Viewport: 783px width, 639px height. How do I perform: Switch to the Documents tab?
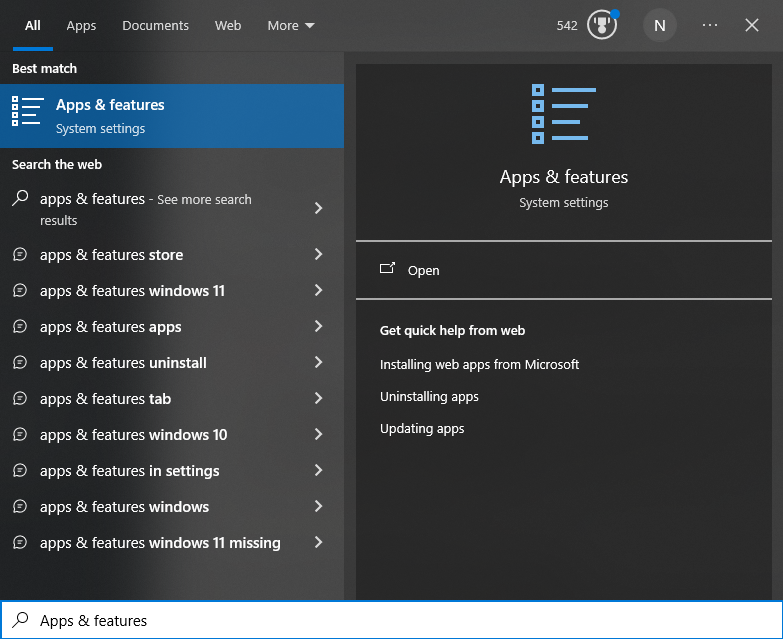pyautogui.click(x=155, y=25)
